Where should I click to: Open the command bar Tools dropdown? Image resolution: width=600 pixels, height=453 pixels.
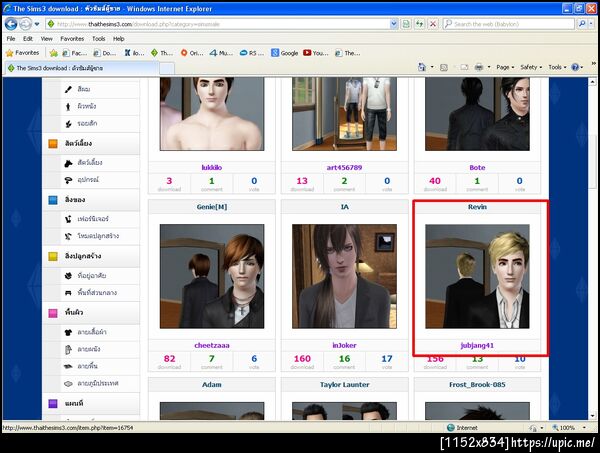pos(557,67)
